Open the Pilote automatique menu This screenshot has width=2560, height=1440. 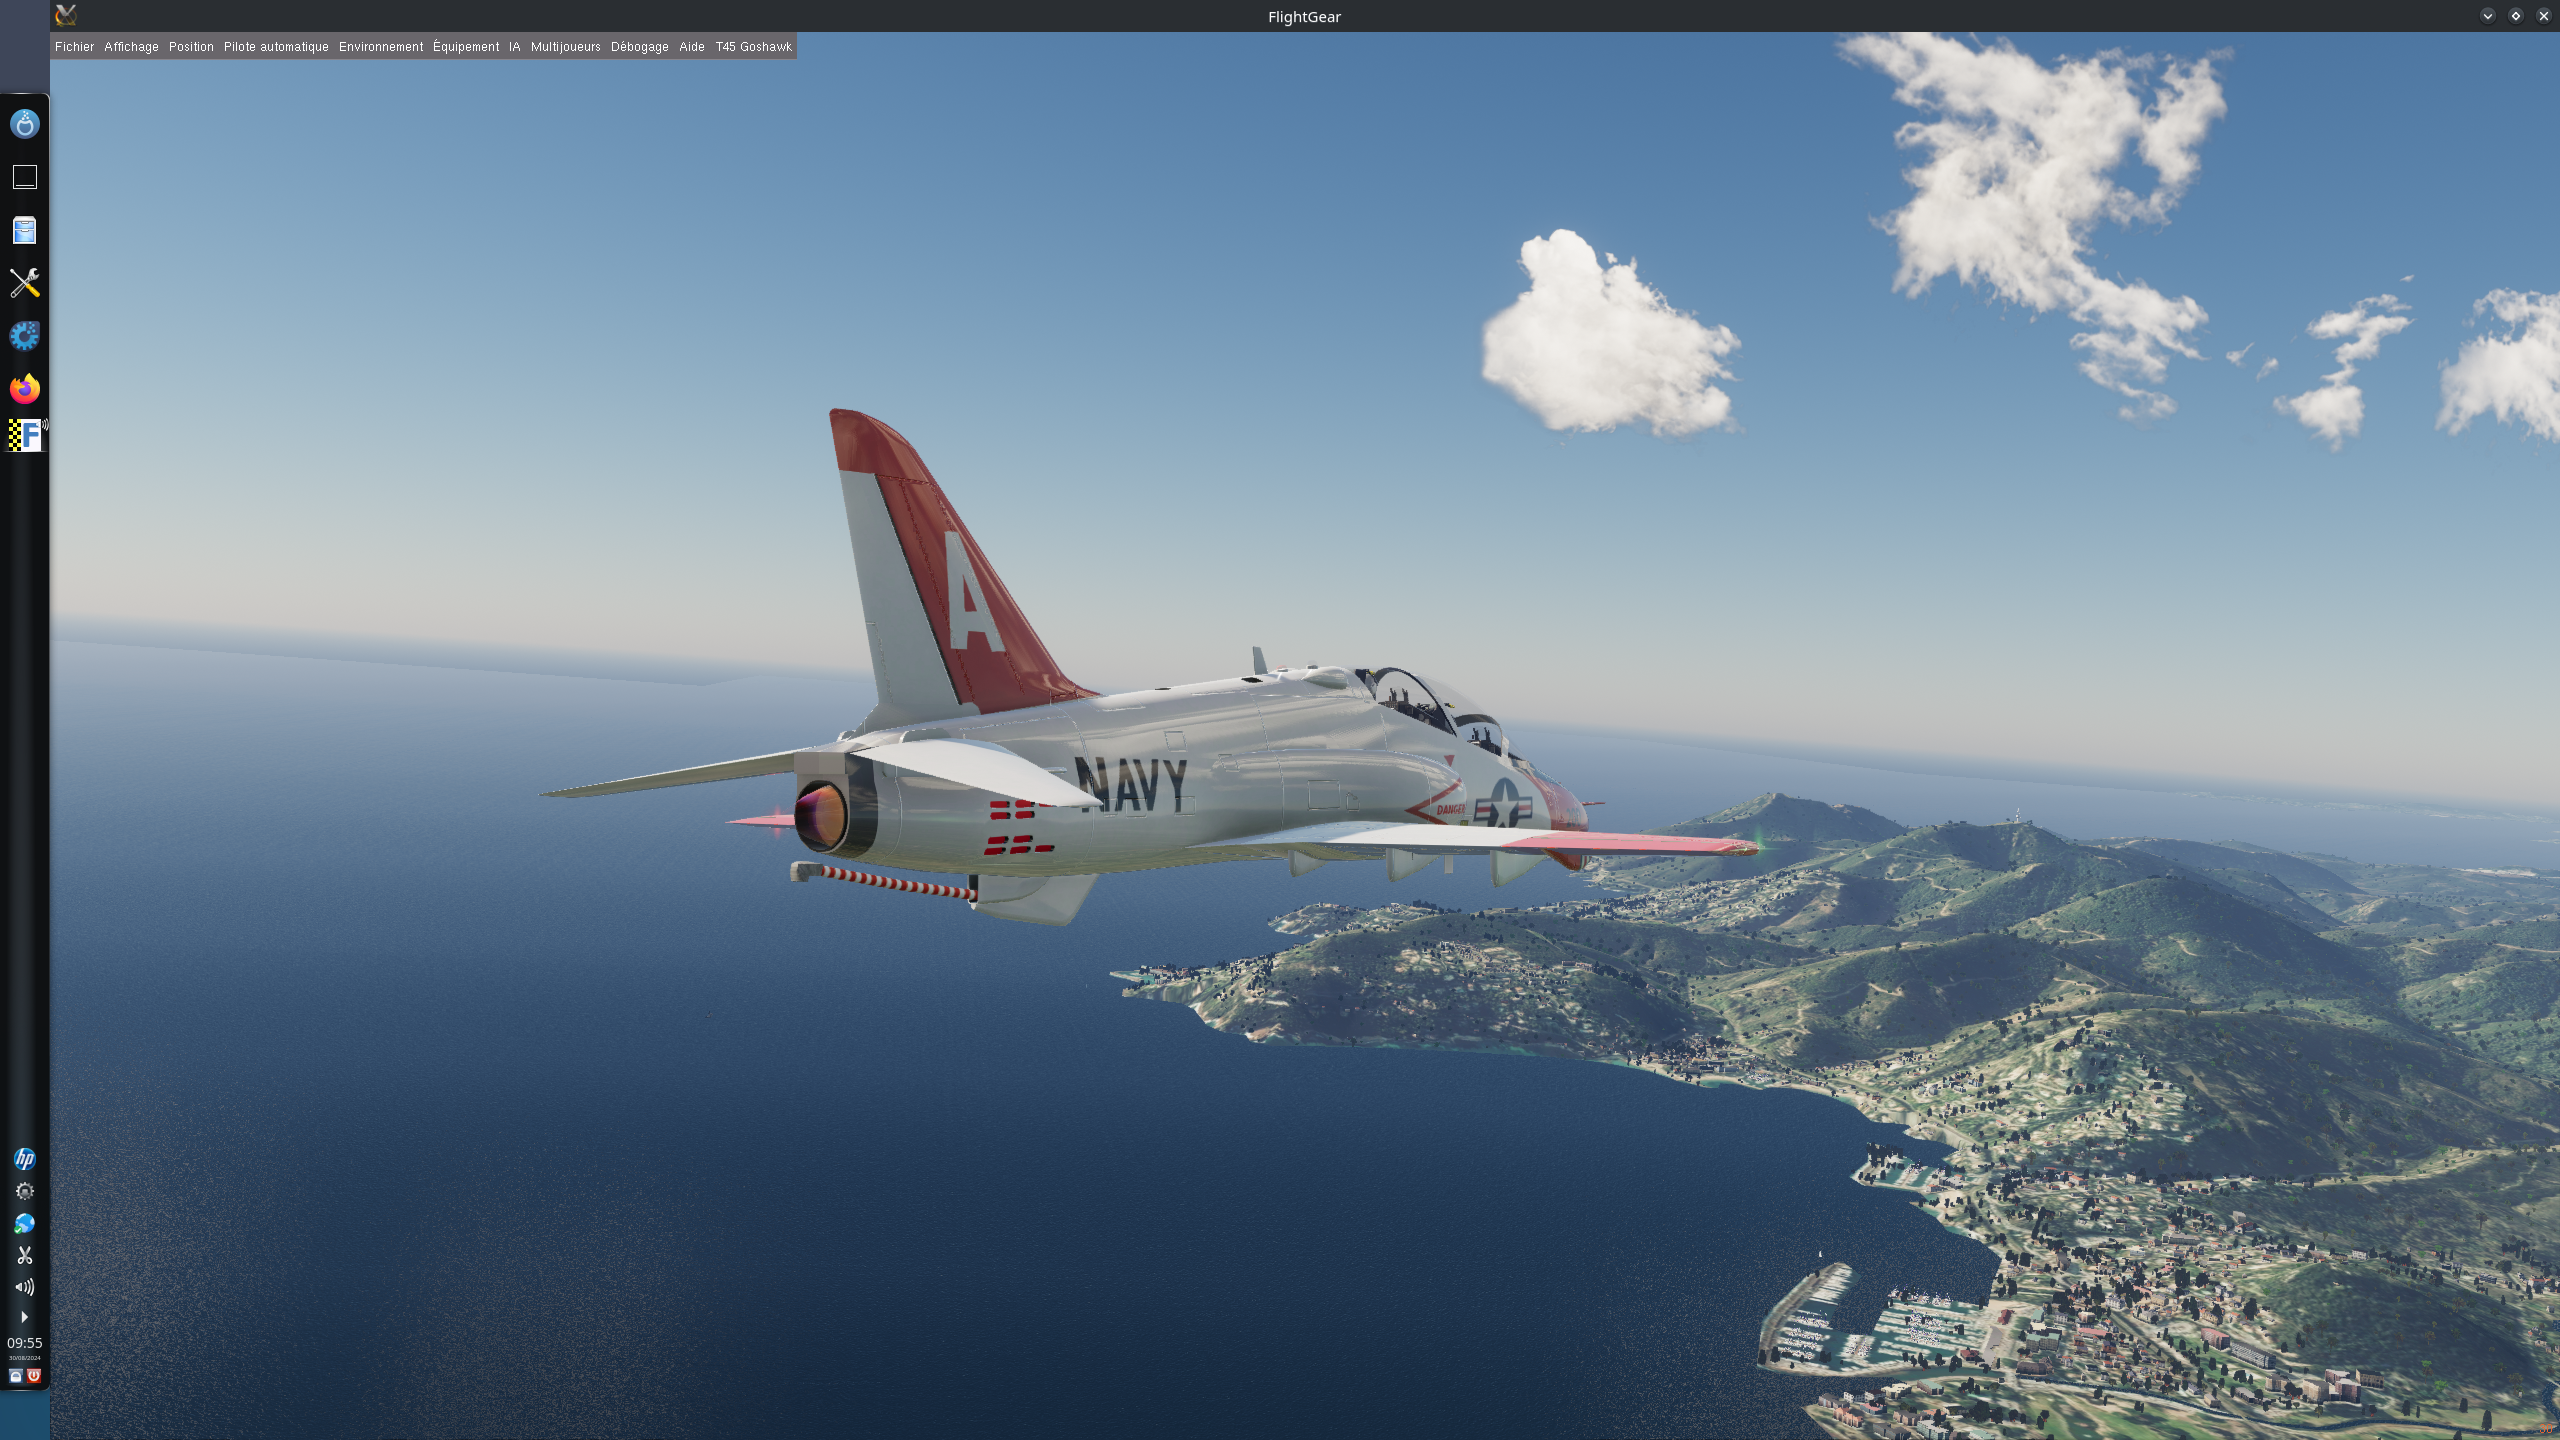pyautogui.click(x=276, y=47)
